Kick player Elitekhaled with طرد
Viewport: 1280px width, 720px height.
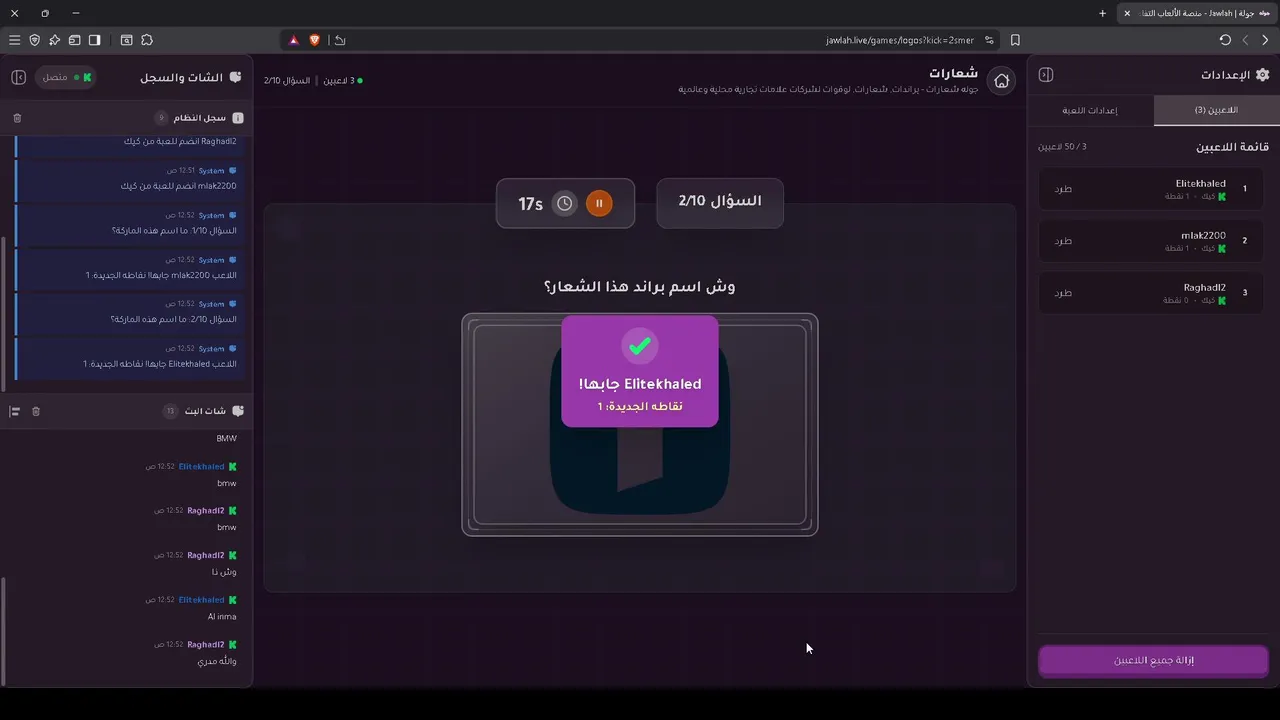pos(1062,189)
